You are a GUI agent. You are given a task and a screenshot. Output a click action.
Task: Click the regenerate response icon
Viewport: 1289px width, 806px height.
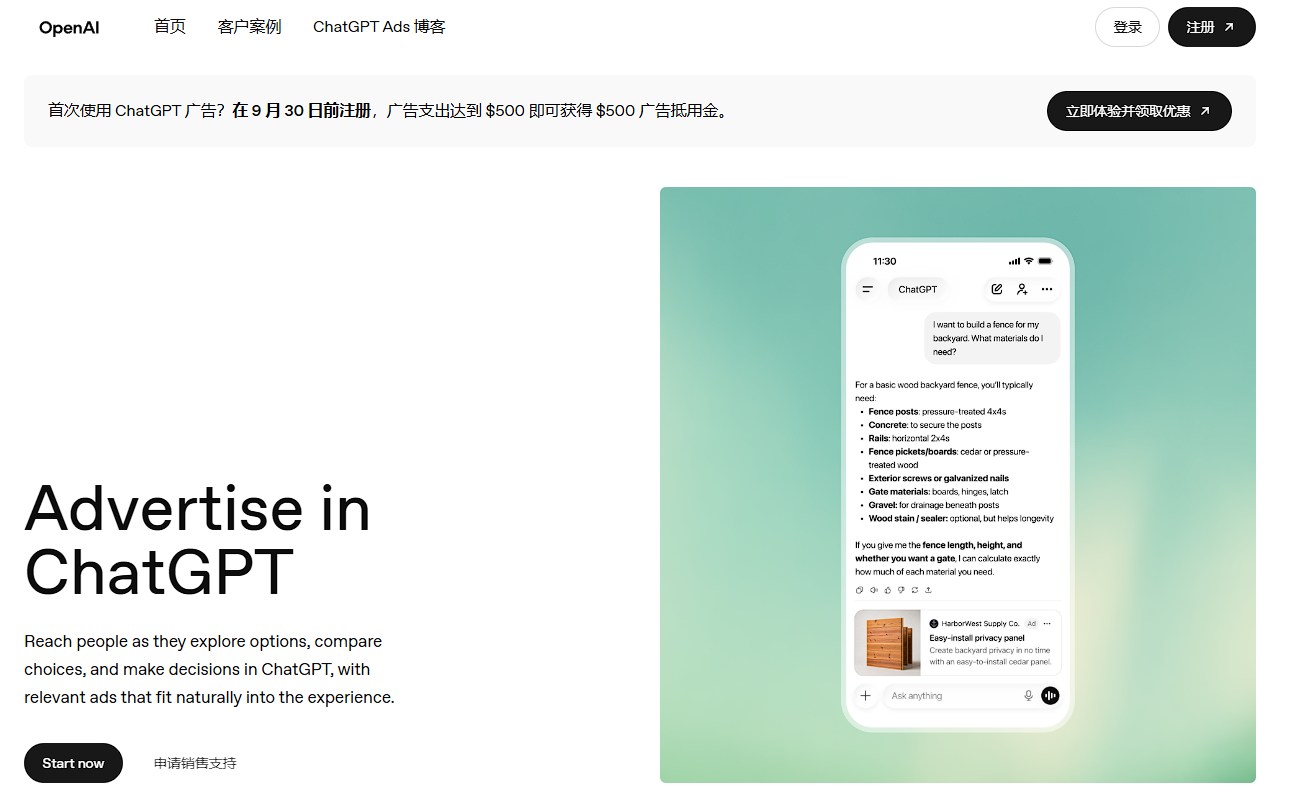[915, 590]
